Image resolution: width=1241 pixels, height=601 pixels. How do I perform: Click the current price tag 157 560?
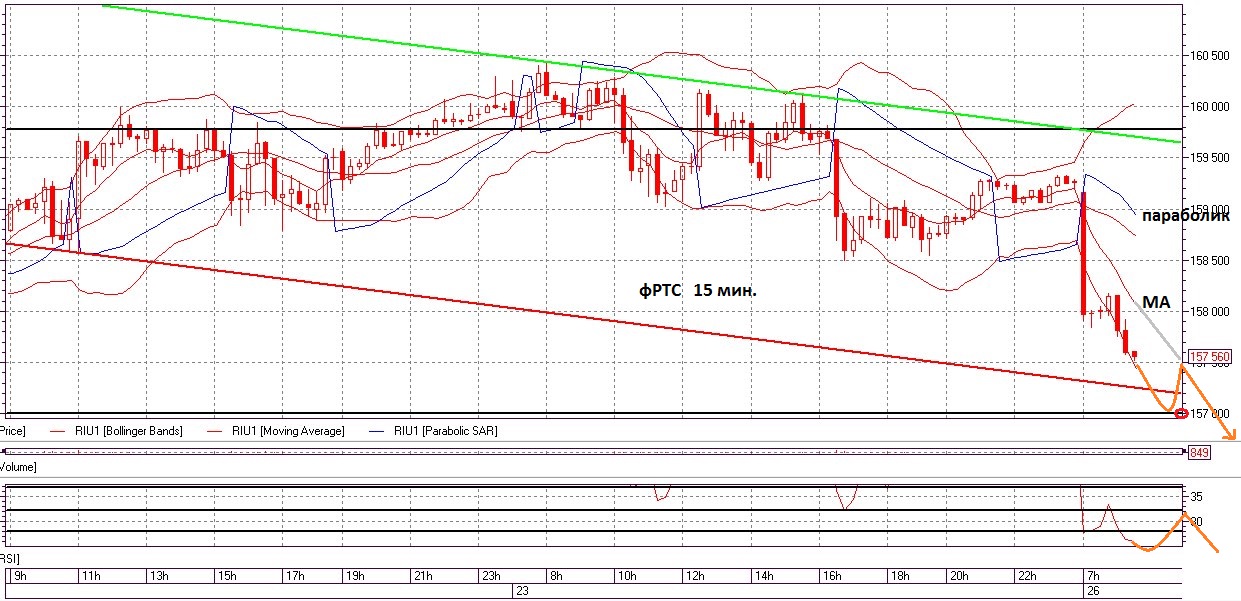pos(1209,356)
